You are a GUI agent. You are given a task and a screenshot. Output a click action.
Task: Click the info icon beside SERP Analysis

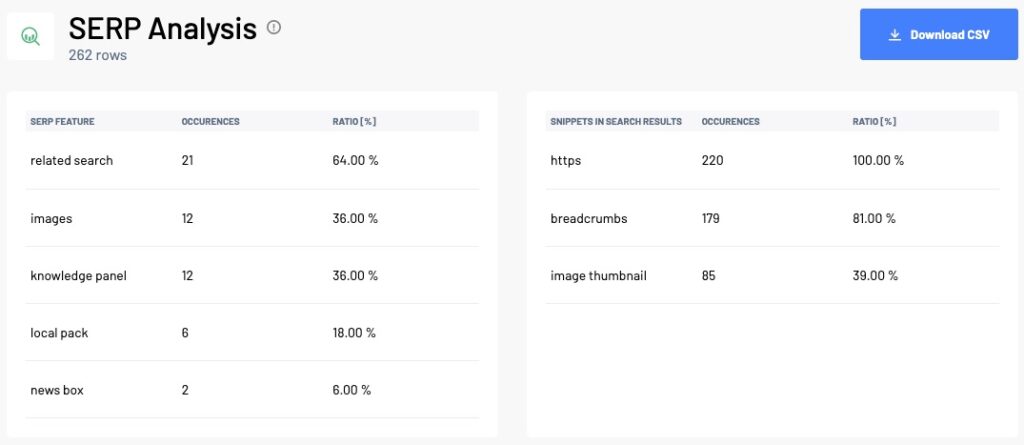tap(274, 27)
